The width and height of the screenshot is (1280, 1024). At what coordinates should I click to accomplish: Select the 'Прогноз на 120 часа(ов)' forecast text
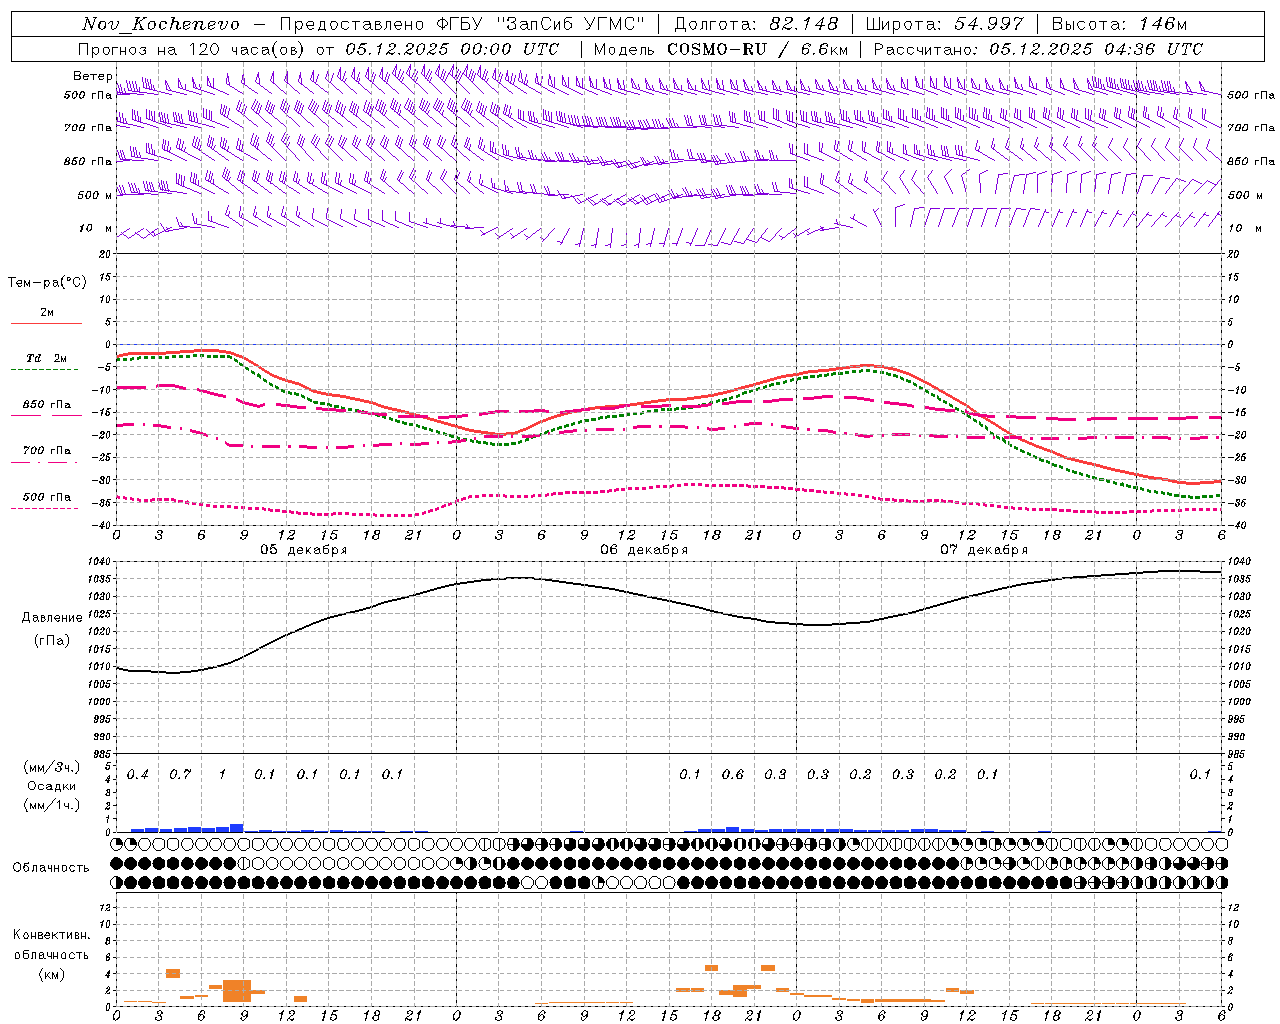pos(193,49)
